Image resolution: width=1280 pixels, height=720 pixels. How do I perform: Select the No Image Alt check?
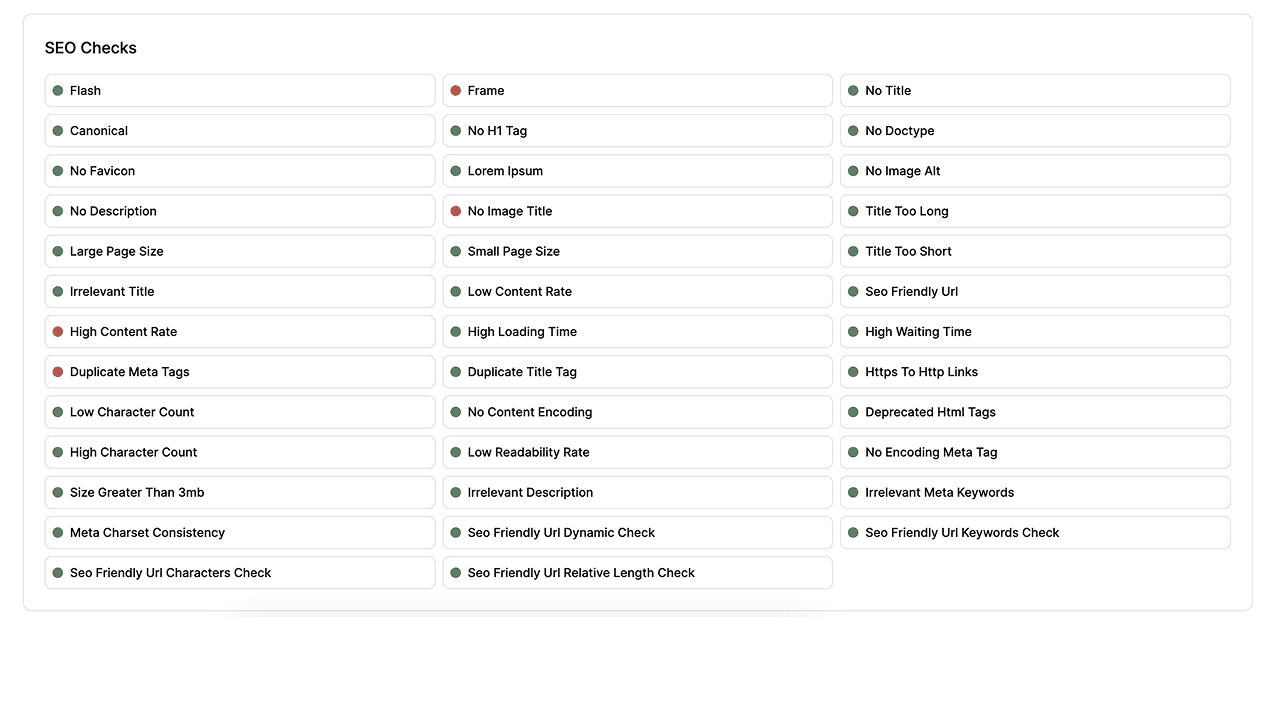click(1035, 171)
